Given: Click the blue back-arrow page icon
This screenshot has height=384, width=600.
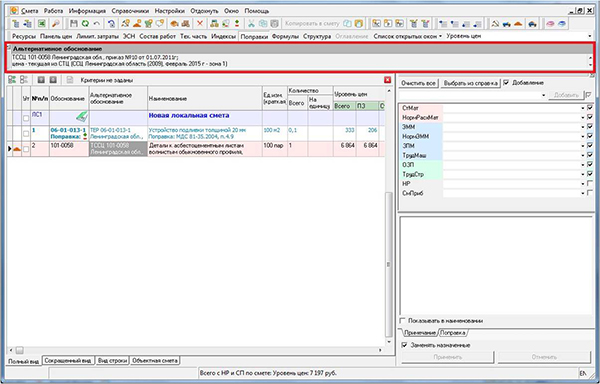Looking at the screenshot, I should 111,24.
